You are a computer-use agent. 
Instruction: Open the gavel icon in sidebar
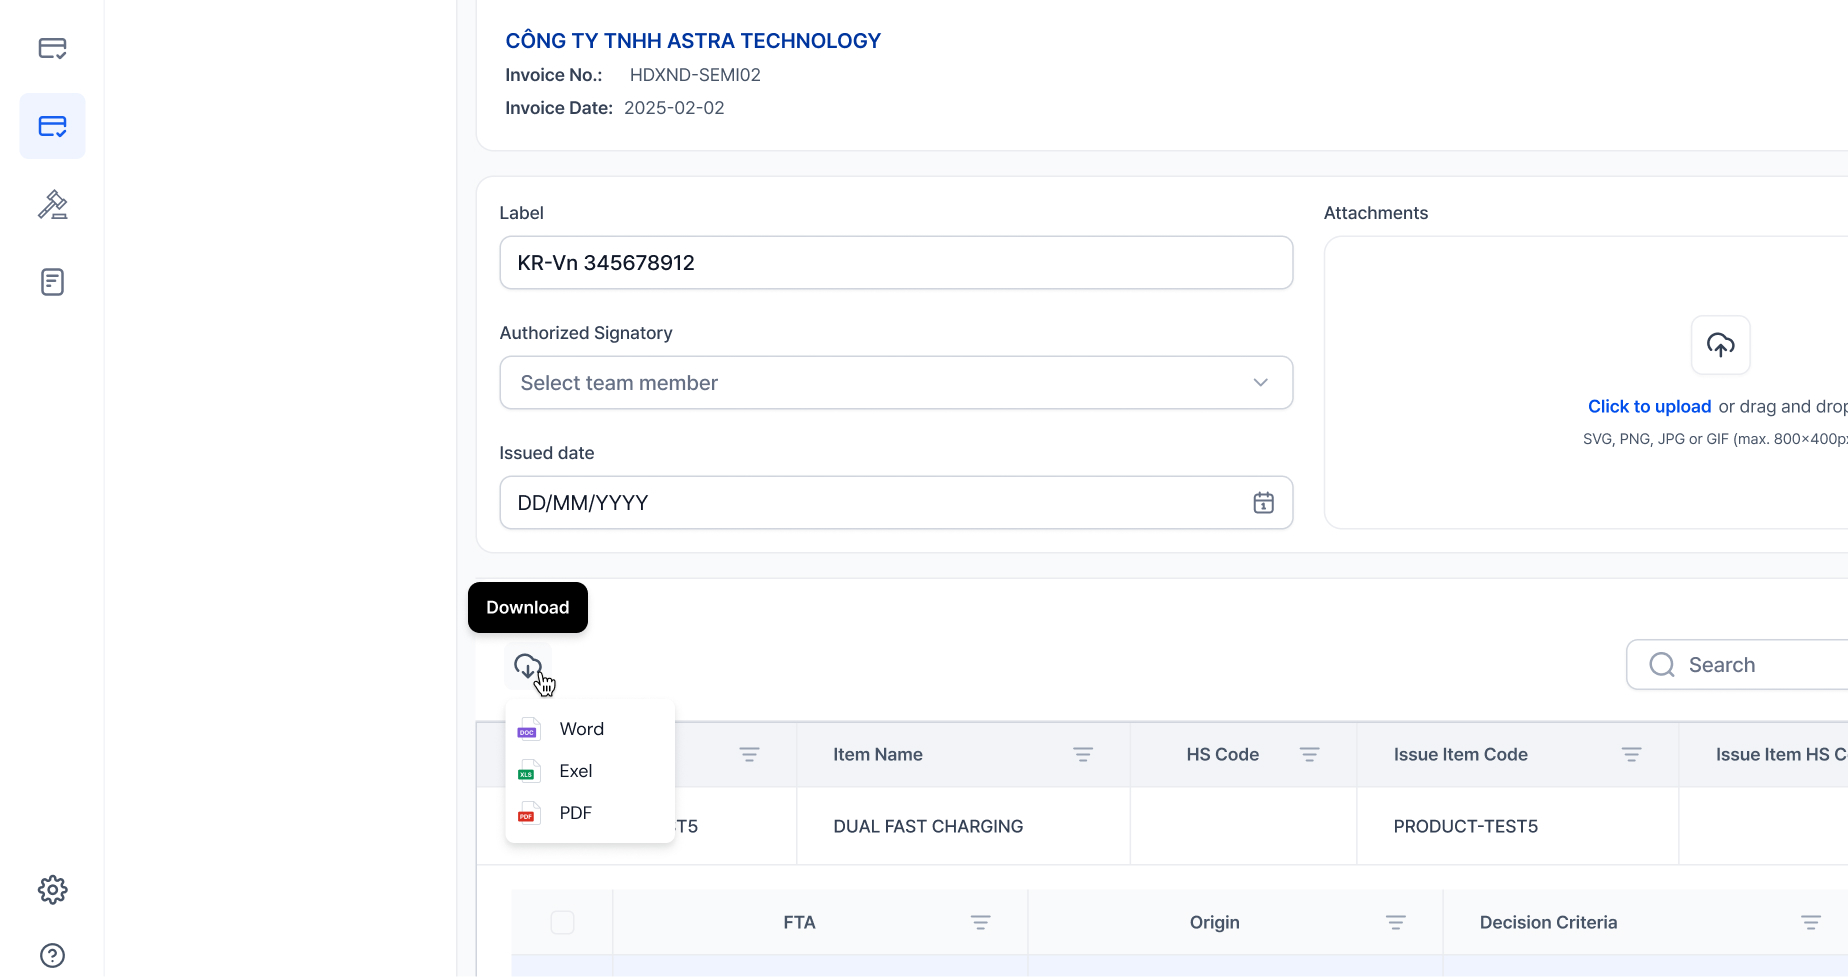pos(52,204)
